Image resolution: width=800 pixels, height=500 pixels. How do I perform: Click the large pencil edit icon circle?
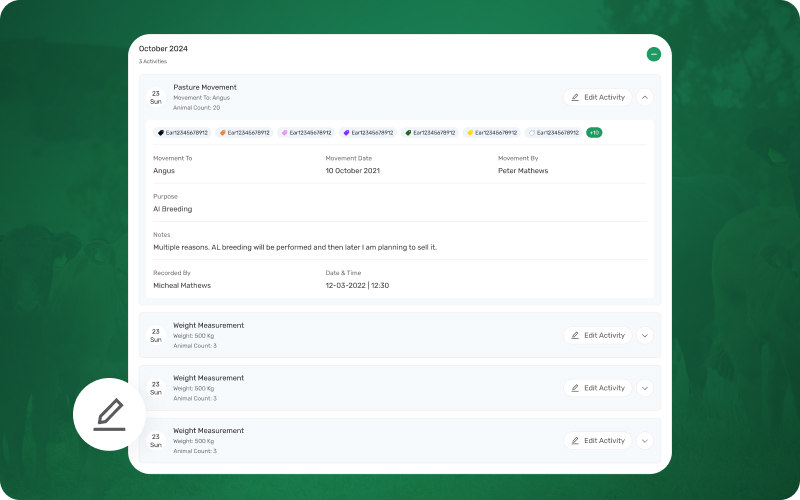(109, 414)
